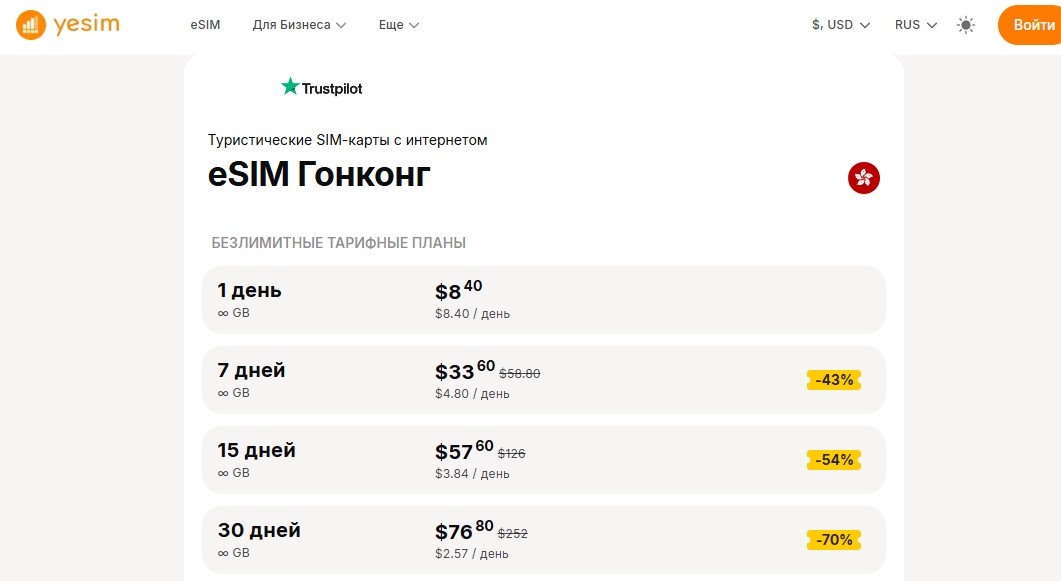Image resolution: width=1061 pixels, height=581 pixels.
Task: Expand the Еще menu
Action: pyautogui.click(x=398, y=25)
